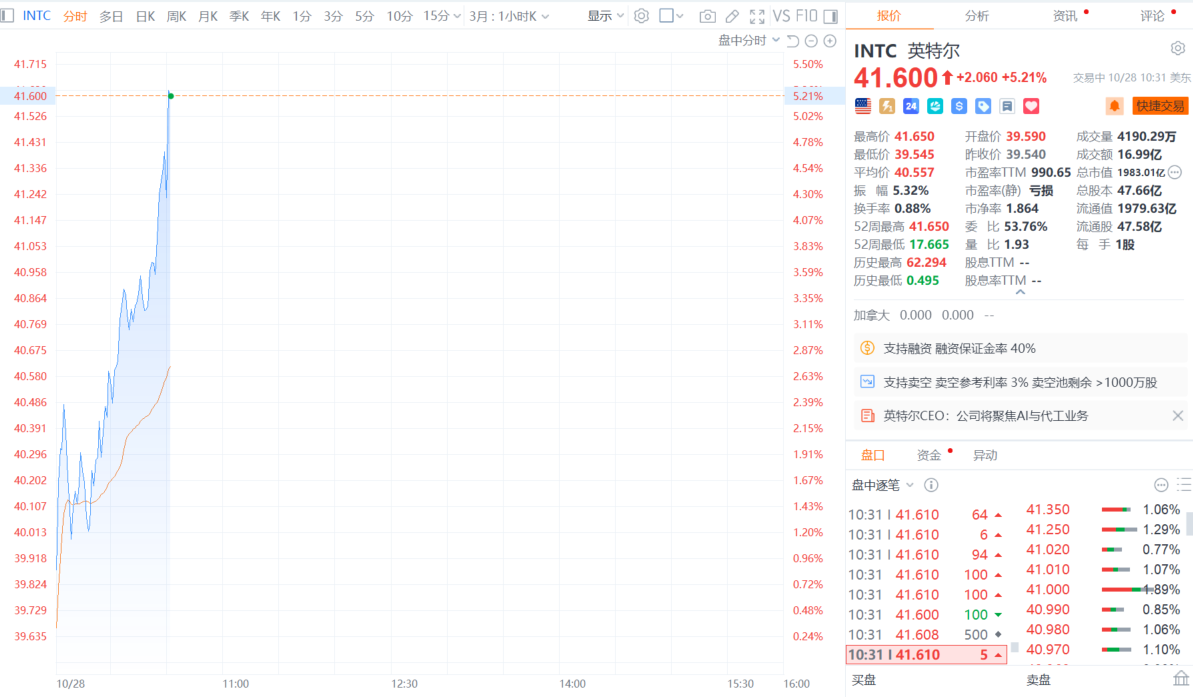Click the 快捷交易 quick trade button
1193x697 pixels.
click(x=1160, y=106)
